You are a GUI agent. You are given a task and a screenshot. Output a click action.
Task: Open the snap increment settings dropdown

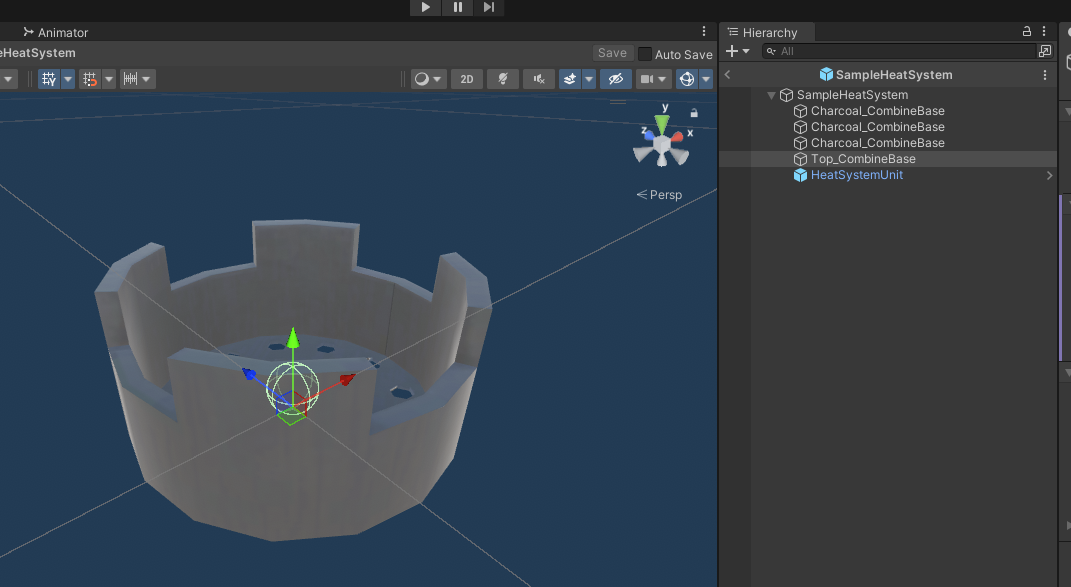tap(109, 79)
